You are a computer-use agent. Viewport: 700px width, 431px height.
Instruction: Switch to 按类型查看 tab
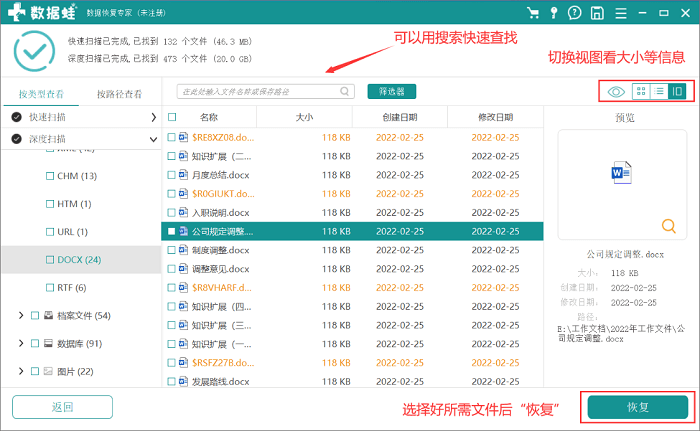41,94
